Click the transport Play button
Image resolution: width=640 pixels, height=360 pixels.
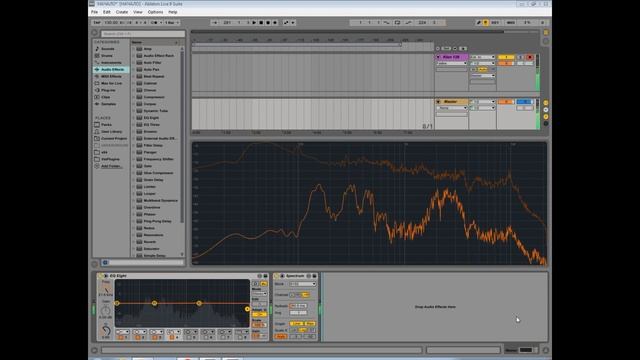pyautogui.click(x=254, y=23)
